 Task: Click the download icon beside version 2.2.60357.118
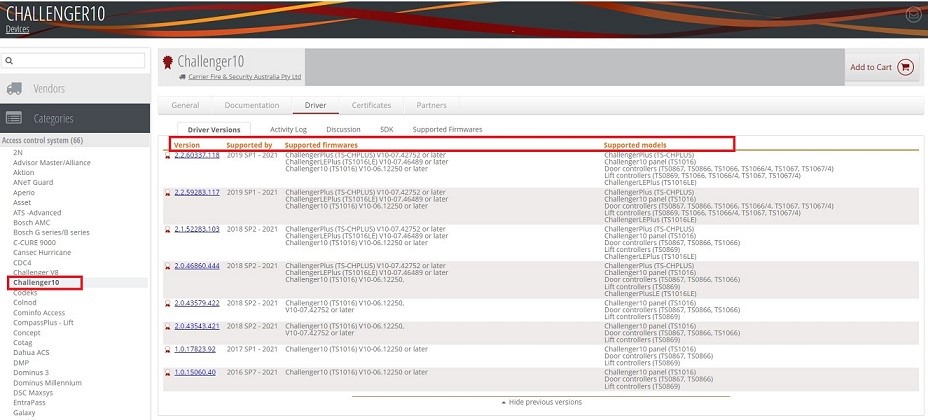pos(167,156)
